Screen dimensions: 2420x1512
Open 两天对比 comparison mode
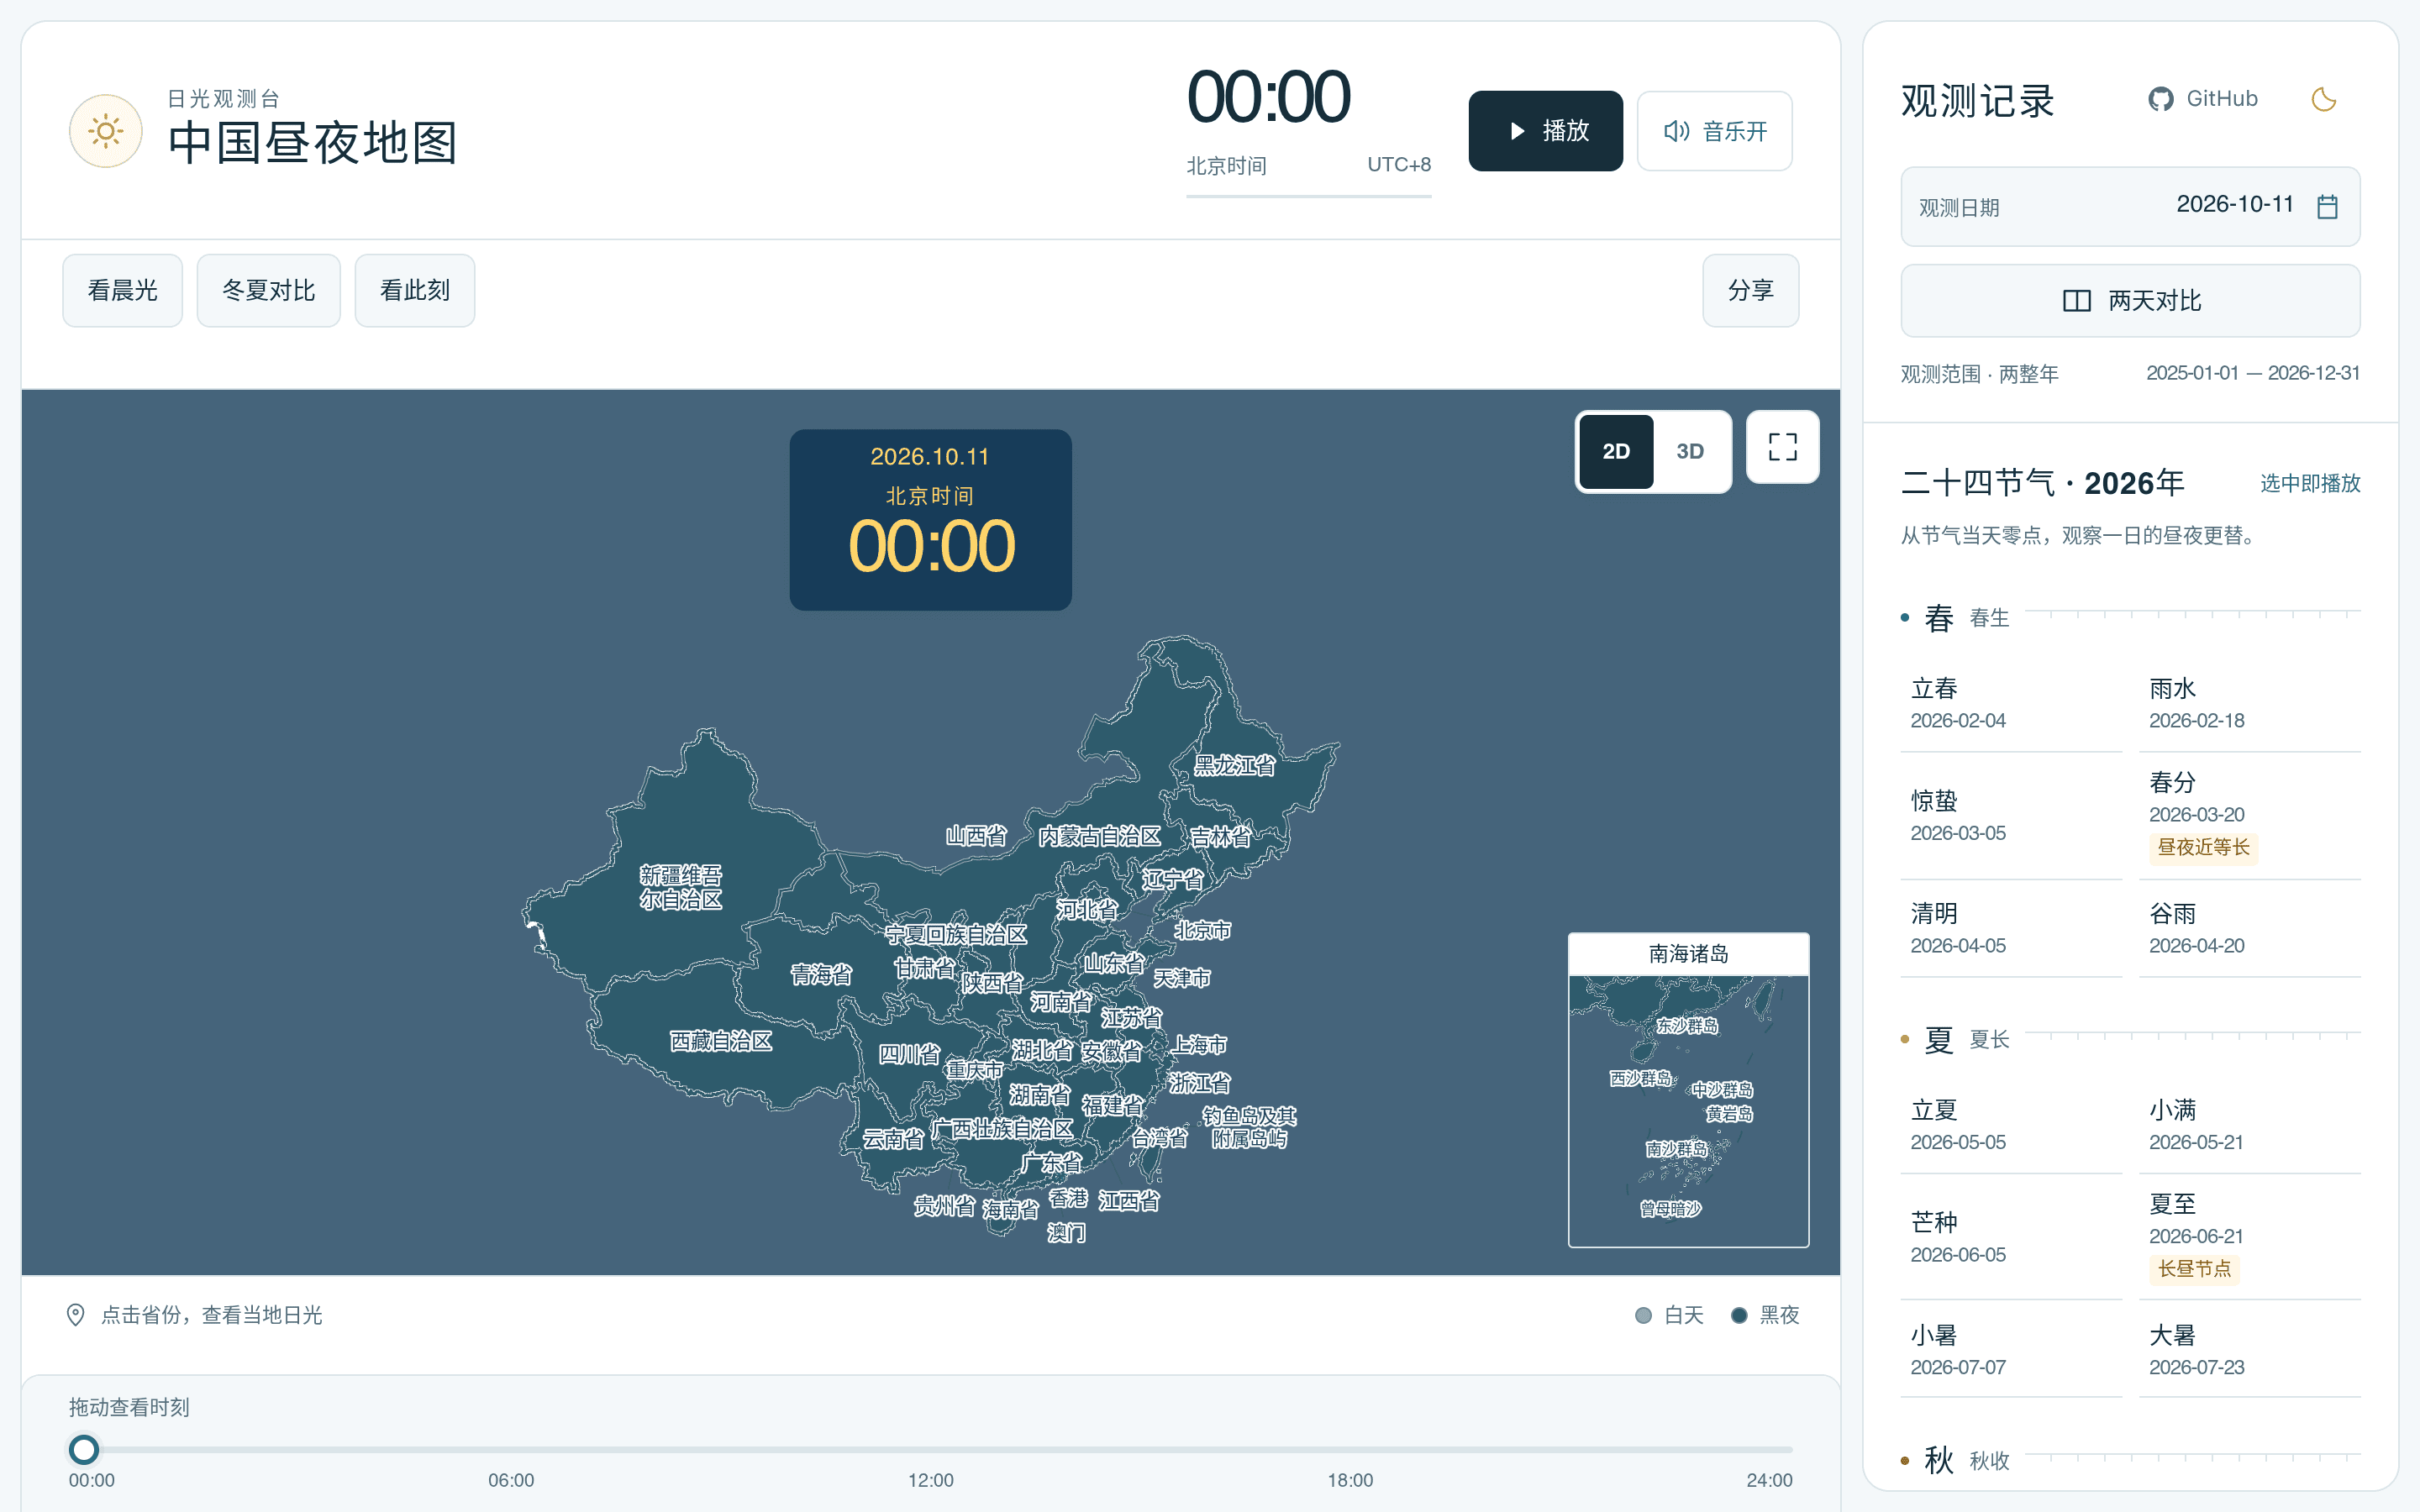pyautogui.click(x=2130, y=301)
